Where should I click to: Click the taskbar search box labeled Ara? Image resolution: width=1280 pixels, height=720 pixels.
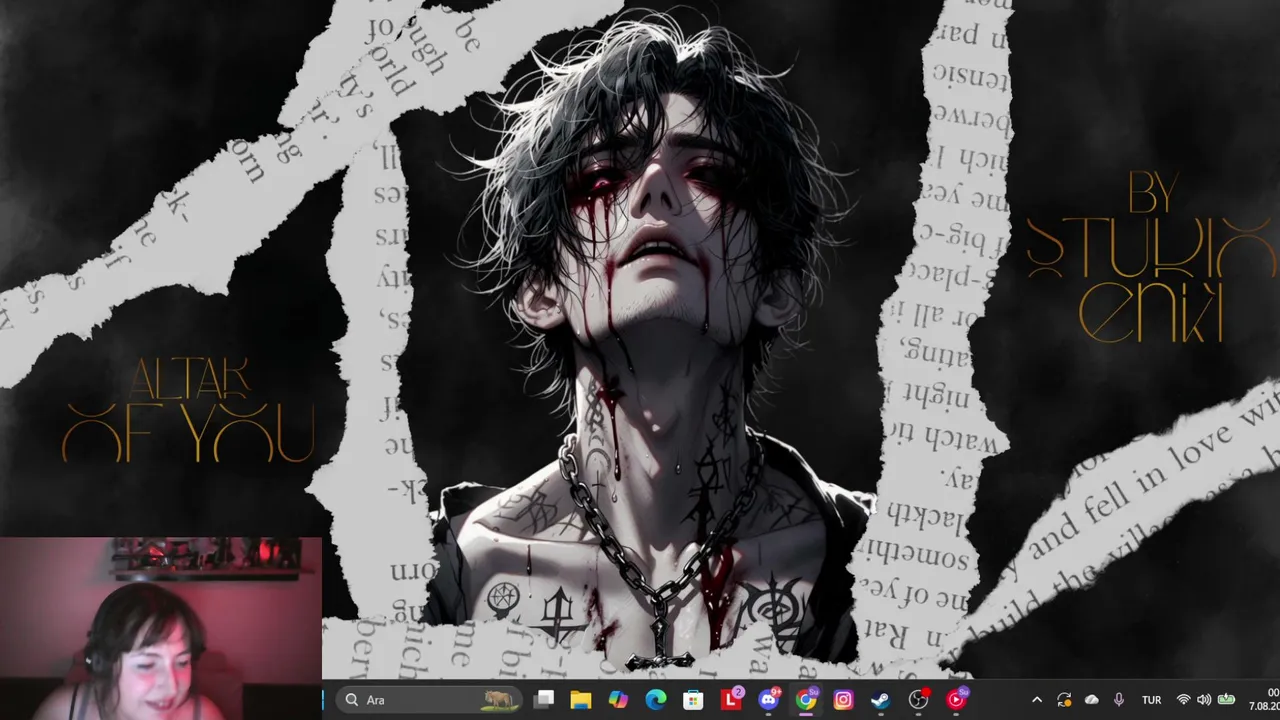[x=427, y=700]
